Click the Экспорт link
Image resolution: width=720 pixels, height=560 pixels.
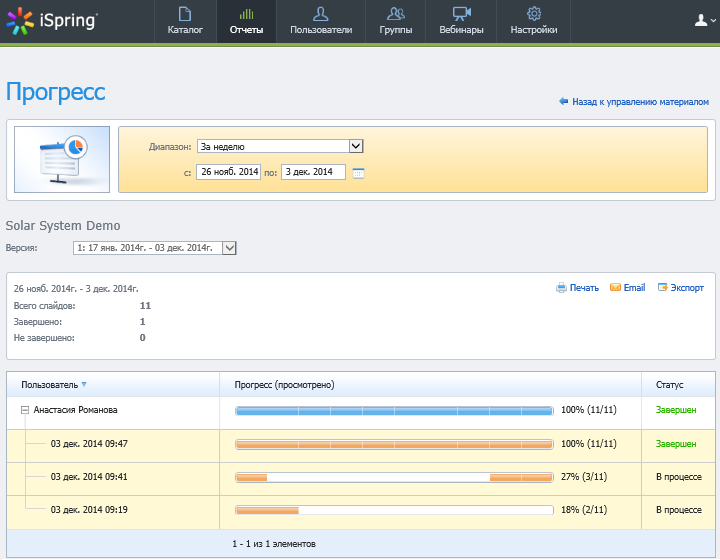pyautogui.click(x=687, y=288)
